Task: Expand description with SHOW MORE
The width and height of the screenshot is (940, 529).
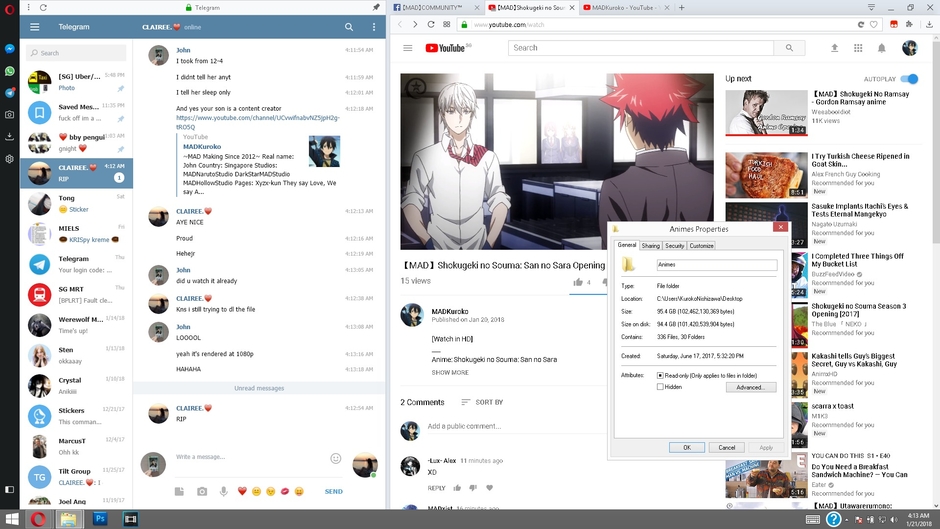Action: (450, 372)
